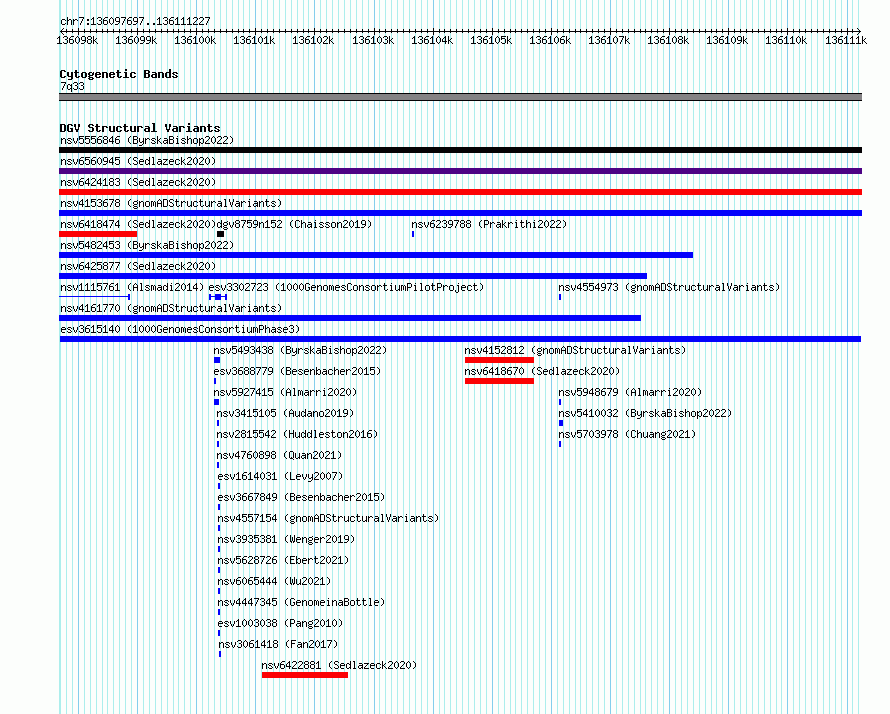Click nsv5948679 (Almarri2020) label
The width and height of the screenshot is (890, 714).
point(630,392)
